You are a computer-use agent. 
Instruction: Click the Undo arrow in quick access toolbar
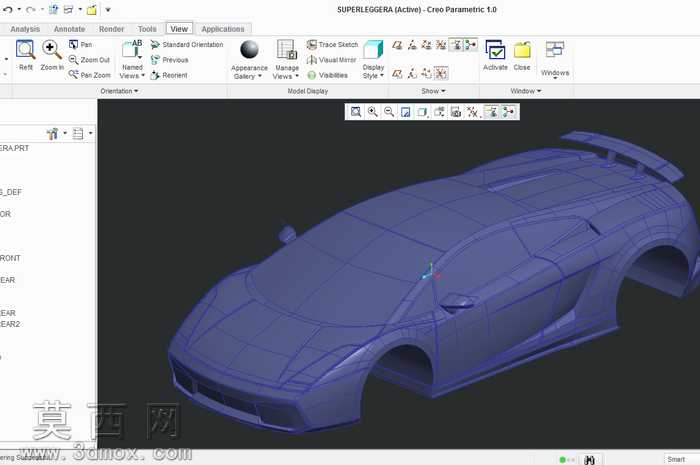pyautogui.click(x=8, y=9)
